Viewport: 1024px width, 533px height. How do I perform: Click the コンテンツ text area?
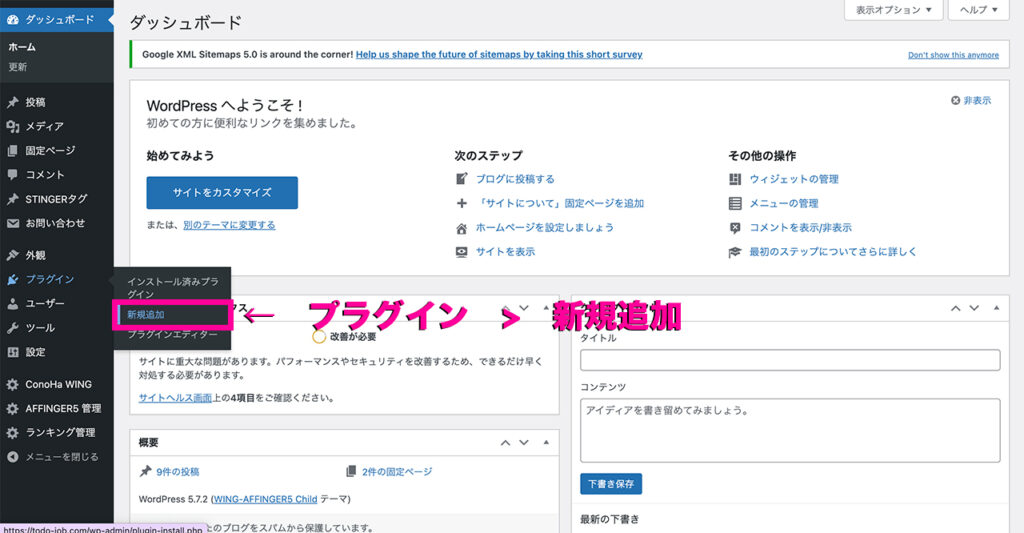point(790,430)
